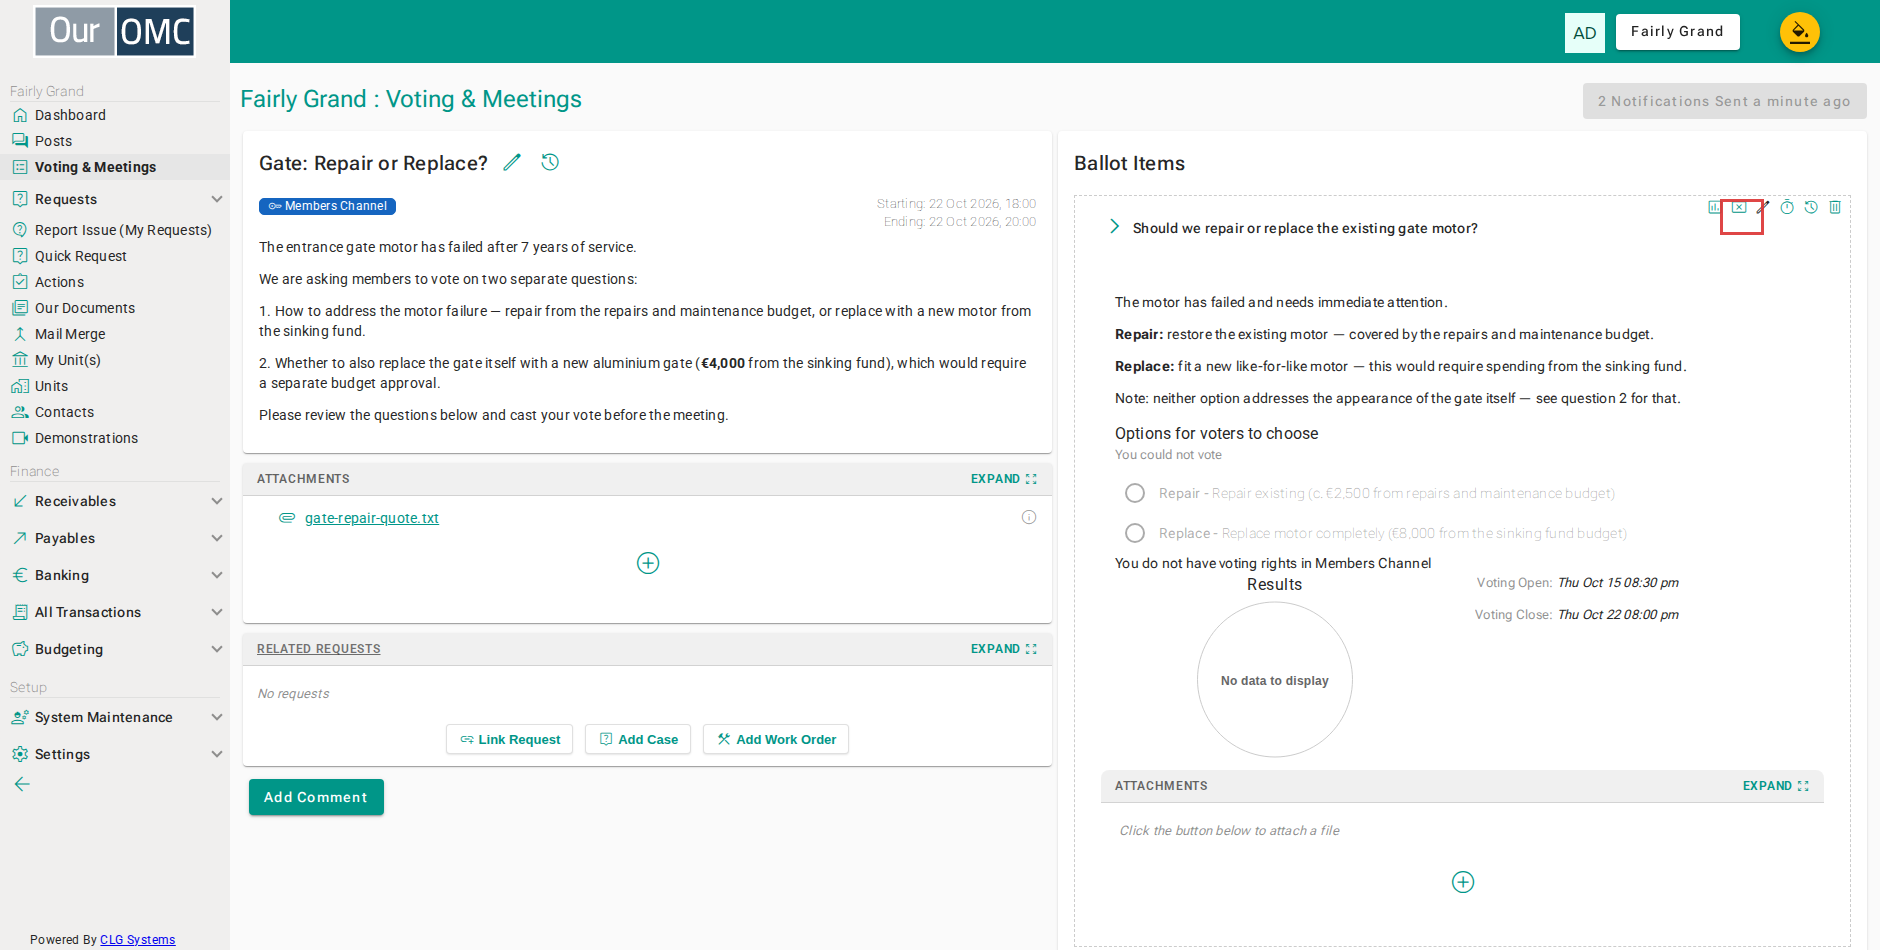Viewport: 1880px width, 950px height.
Task: Show info for gate-repair-quote.txt
Action: click(1029, 517)
